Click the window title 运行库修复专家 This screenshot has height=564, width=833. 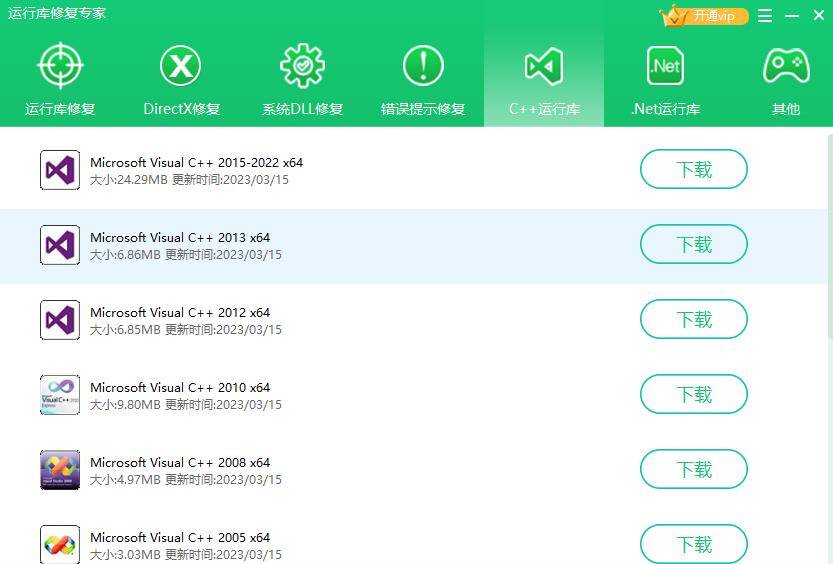click(x=57, y=13)
